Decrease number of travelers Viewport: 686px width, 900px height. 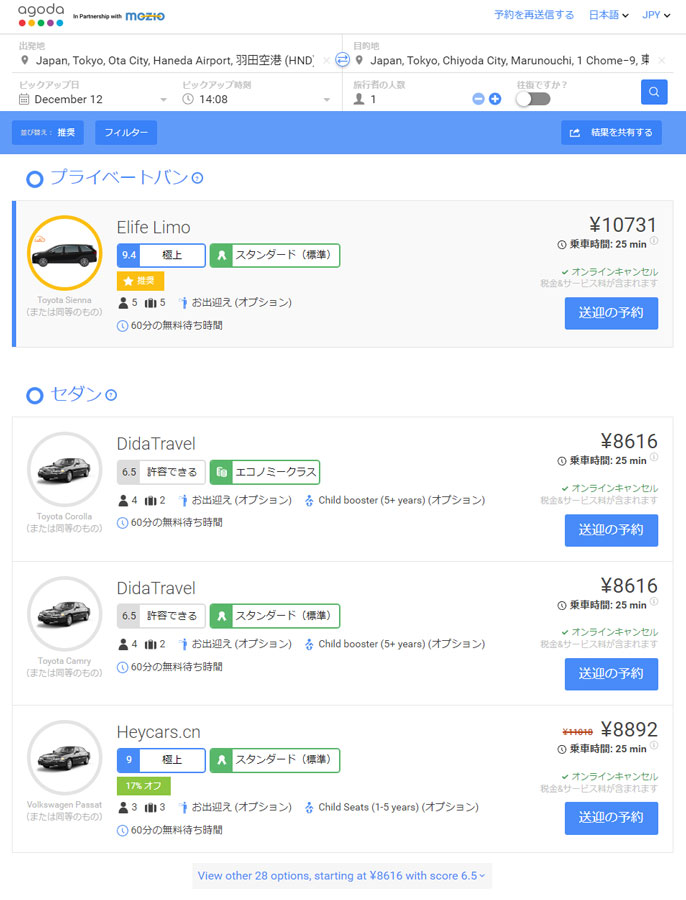[478, 99]
